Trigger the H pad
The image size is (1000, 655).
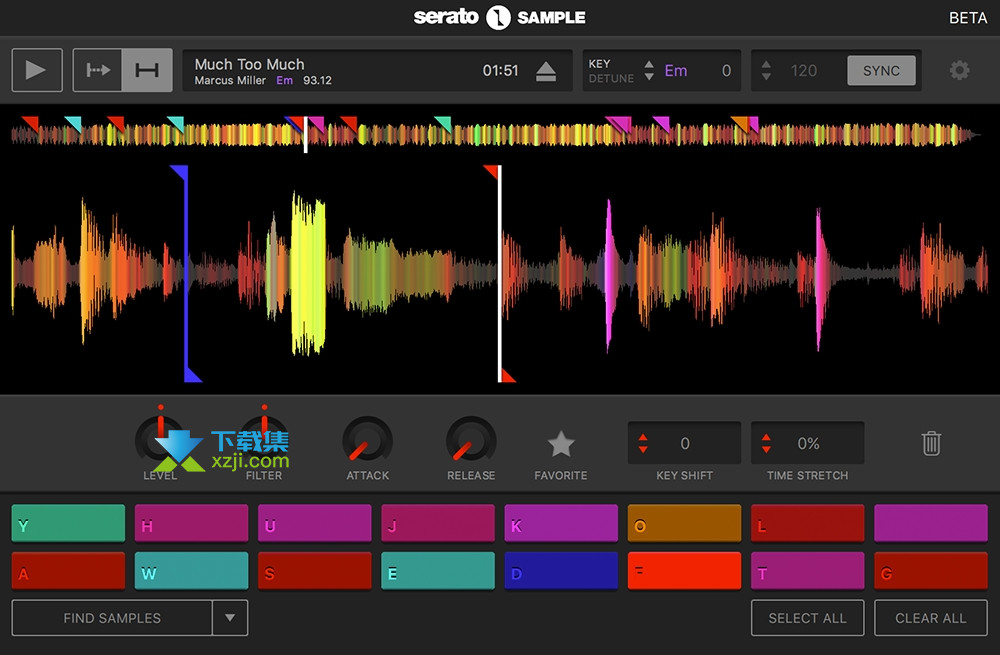click(191, 524)
